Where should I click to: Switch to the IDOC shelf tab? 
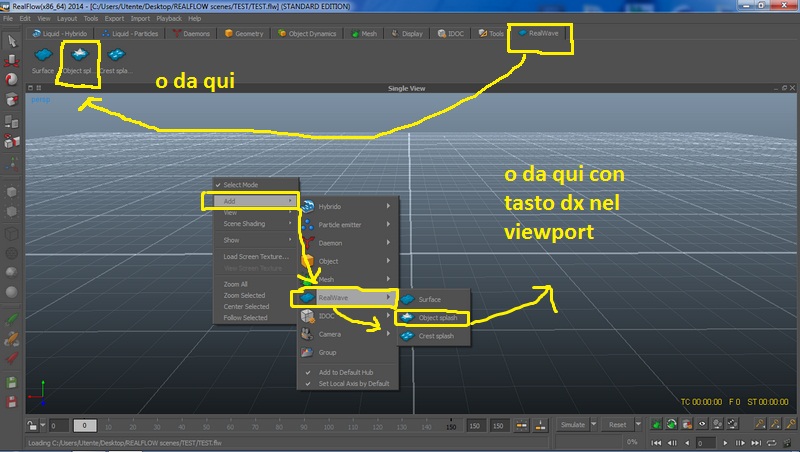(x=451, y=33)
